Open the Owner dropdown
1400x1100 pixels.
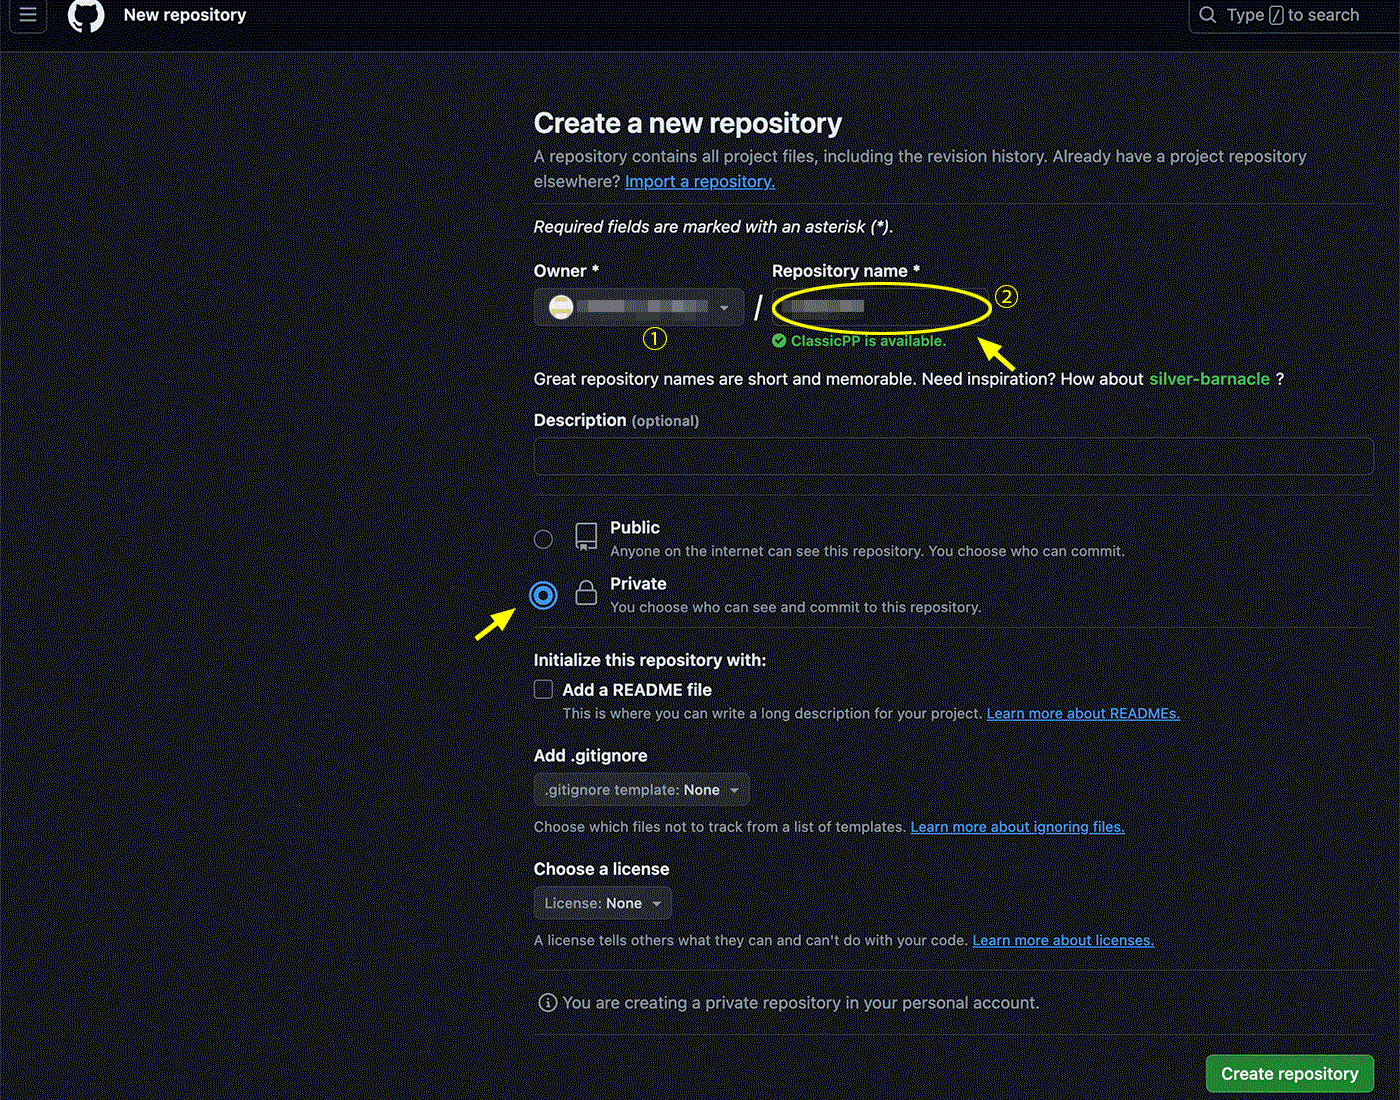[639, 307]
